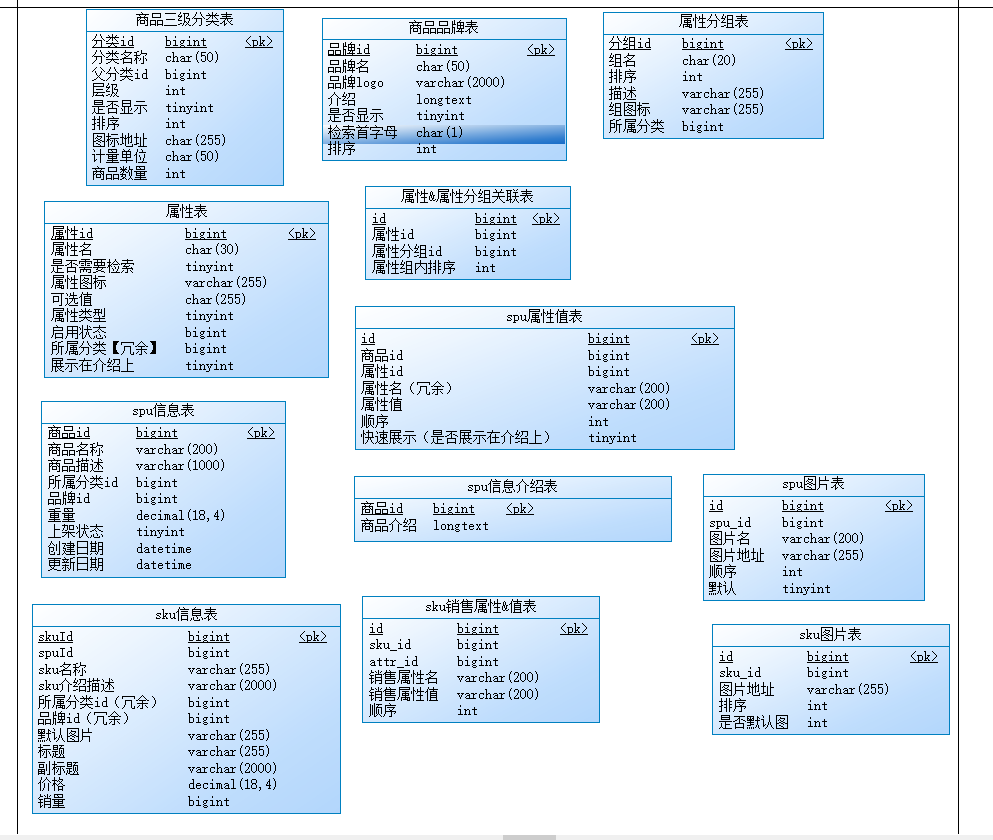The height and width of the screenshot is (840, 993).
Task: Select the 所属分类id（冗余） row
Action: pyautogui.click(x=186, y=703)
